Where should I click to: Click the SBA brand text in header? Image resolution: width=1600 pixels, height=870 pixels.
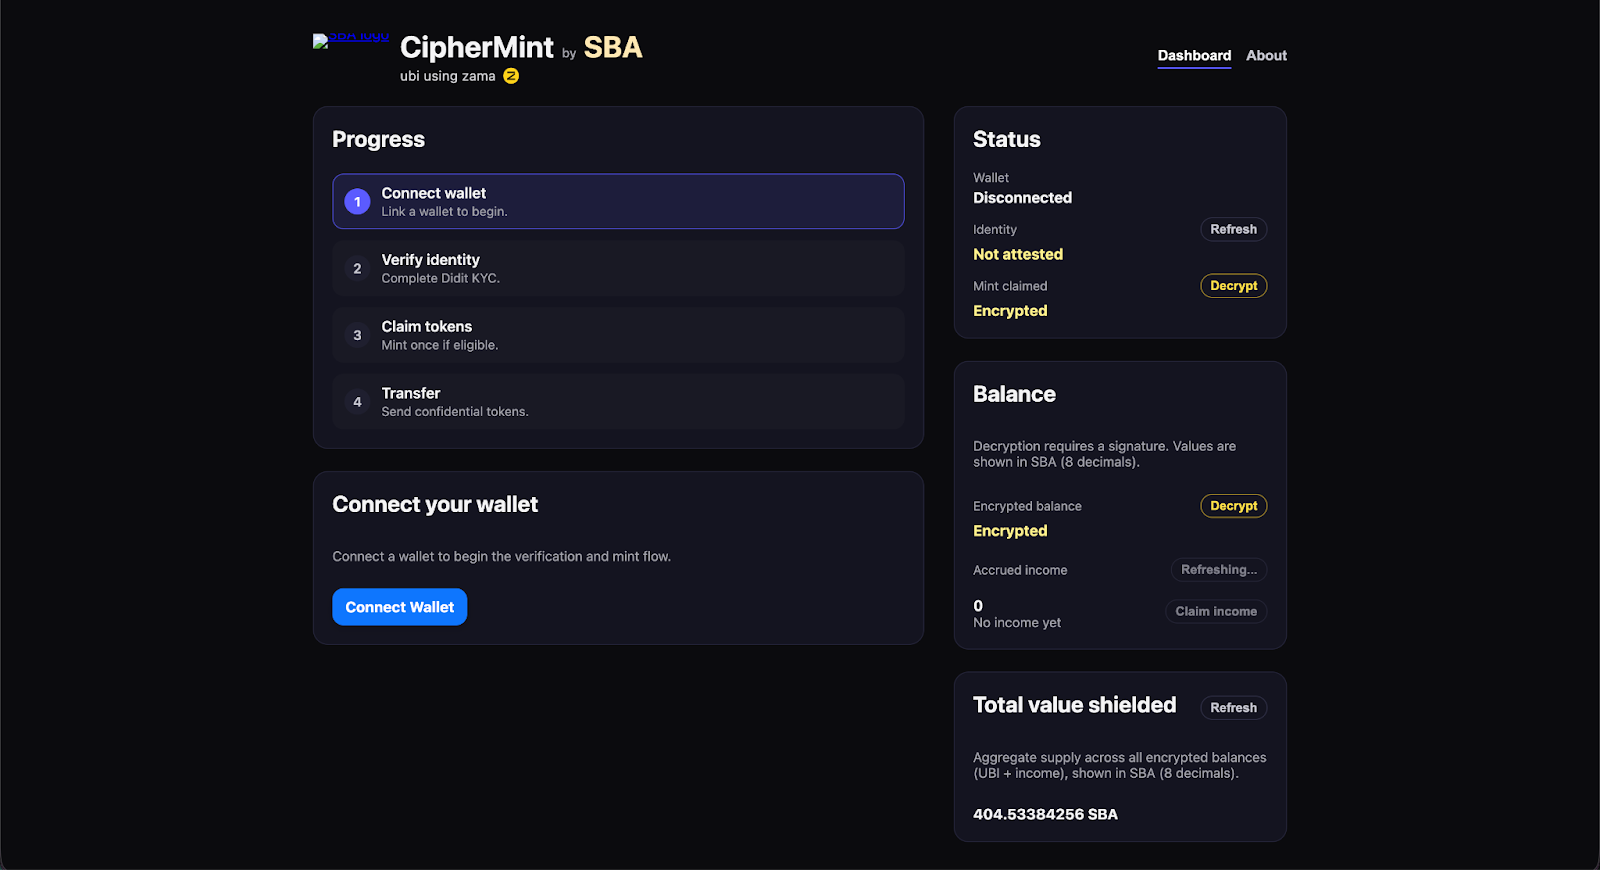(x=613, y=47)
